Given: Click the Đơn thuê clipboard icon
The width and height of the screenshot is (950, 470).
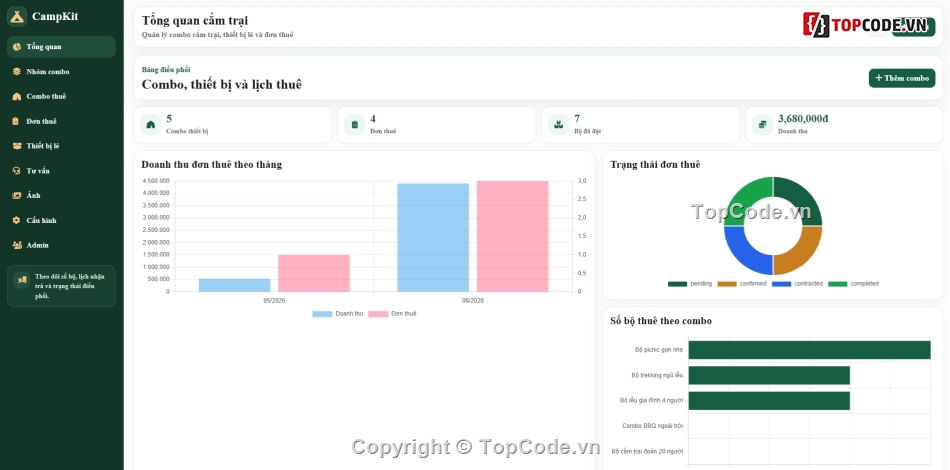Looking at the screenshot, I should pos(17,121).
